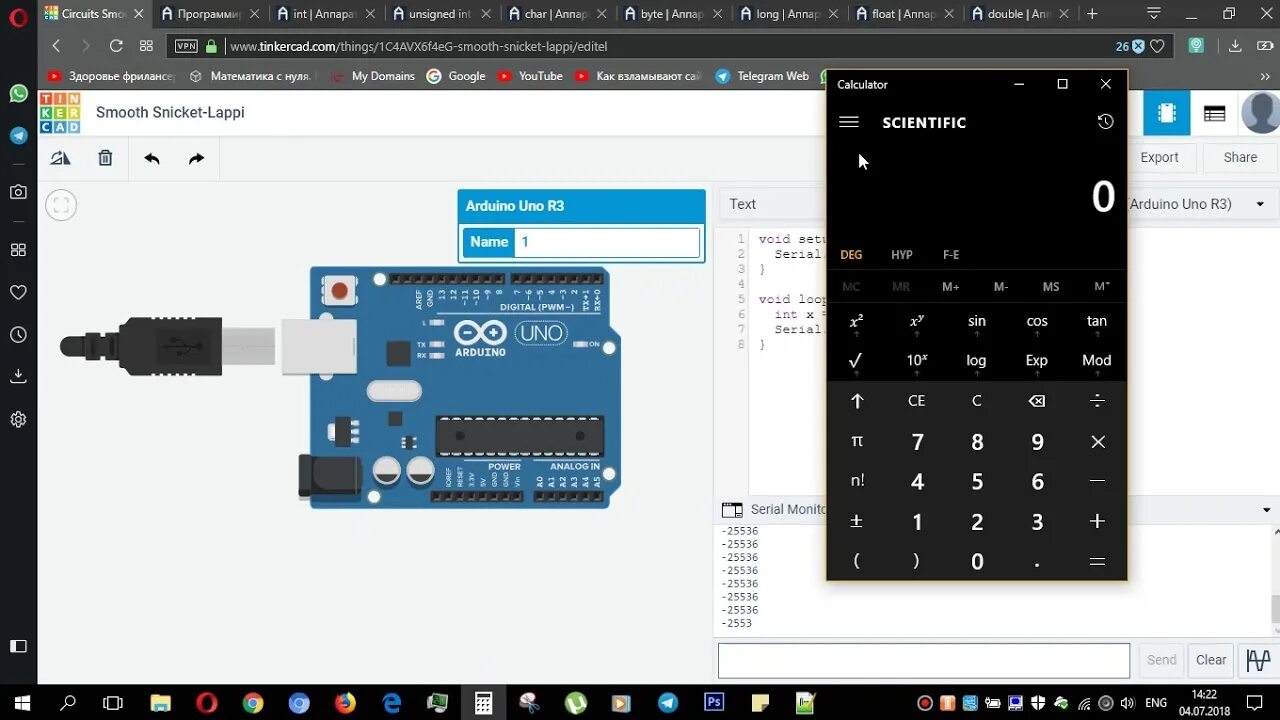Image resolution: width=1280 pixels, height=720 pixels.
Task: Open downloads in Opera sidebar
Action: pos(18,377)
